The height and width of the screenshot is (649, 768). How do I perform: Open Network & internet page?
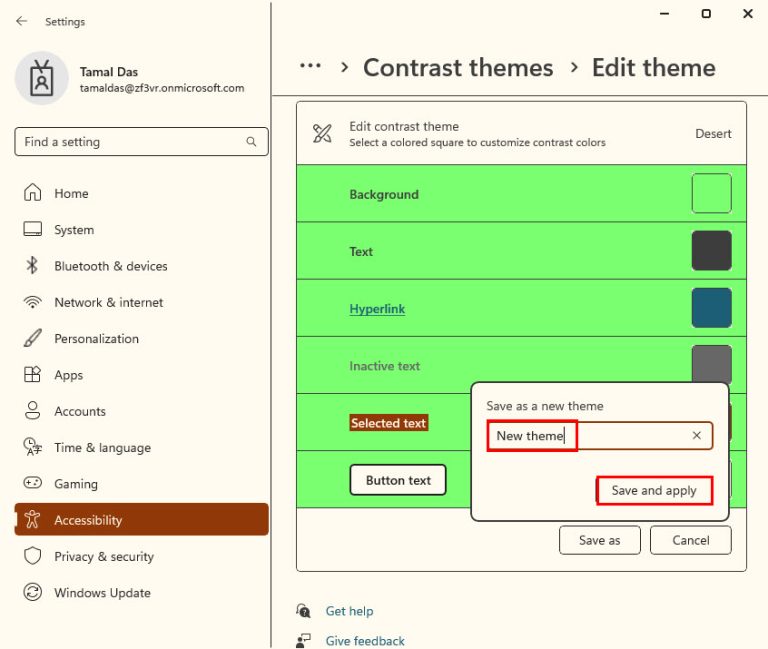(142, 302)
